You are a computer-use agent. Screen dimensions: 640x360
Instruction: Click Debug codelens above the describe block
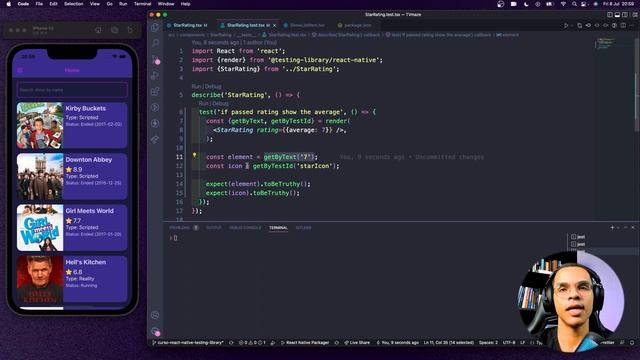tap(213, 87)
